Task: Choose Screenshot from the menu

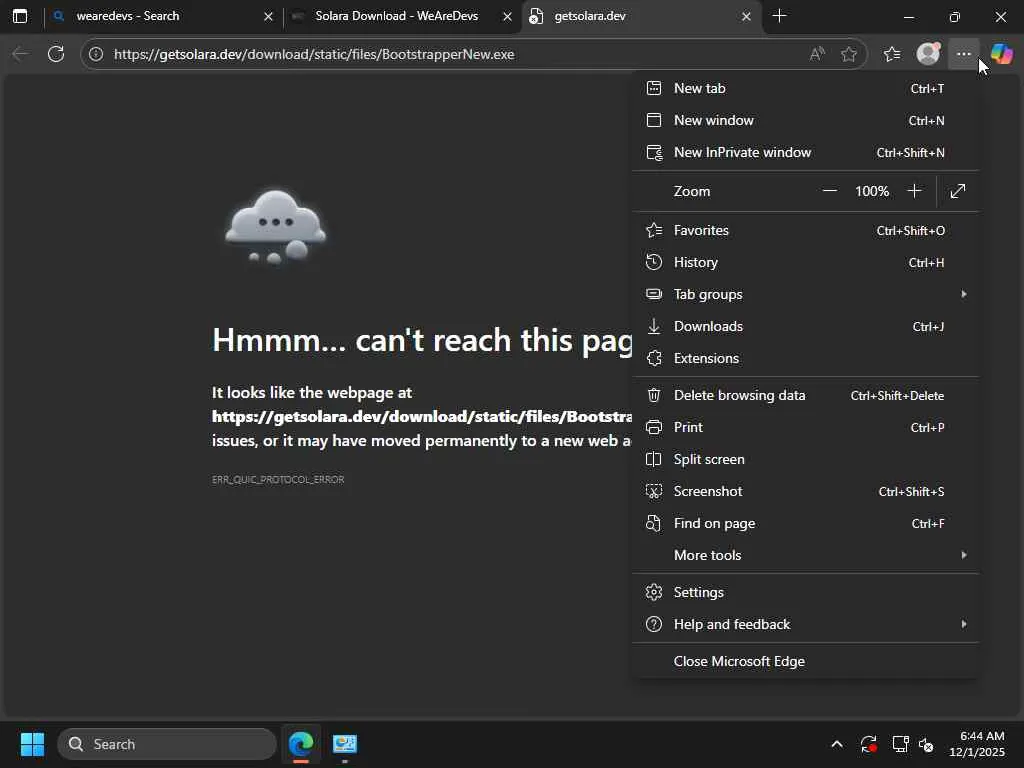Action: [x=805, y=491]
